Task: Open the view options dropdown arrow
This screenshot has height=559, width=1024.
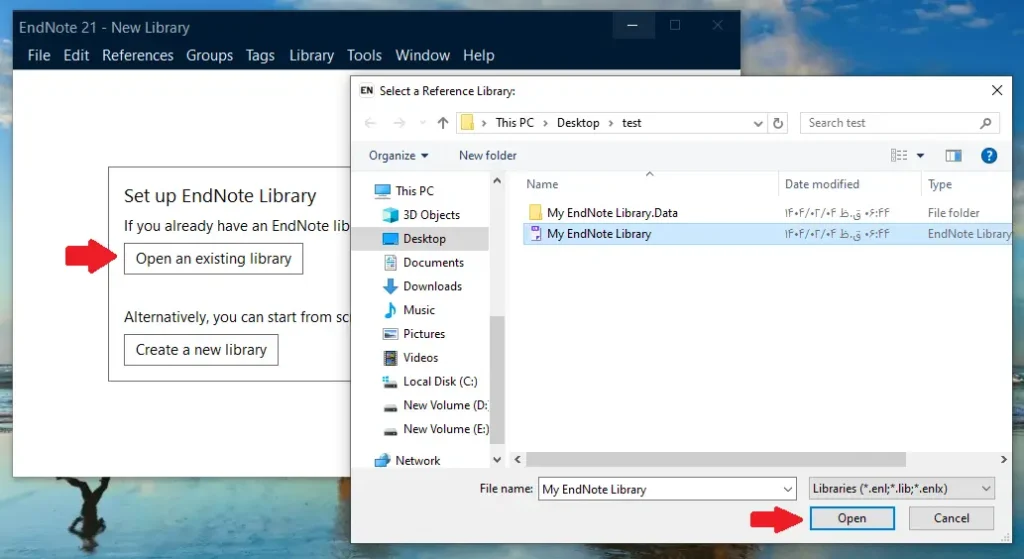Action: [x=920, y=155]
